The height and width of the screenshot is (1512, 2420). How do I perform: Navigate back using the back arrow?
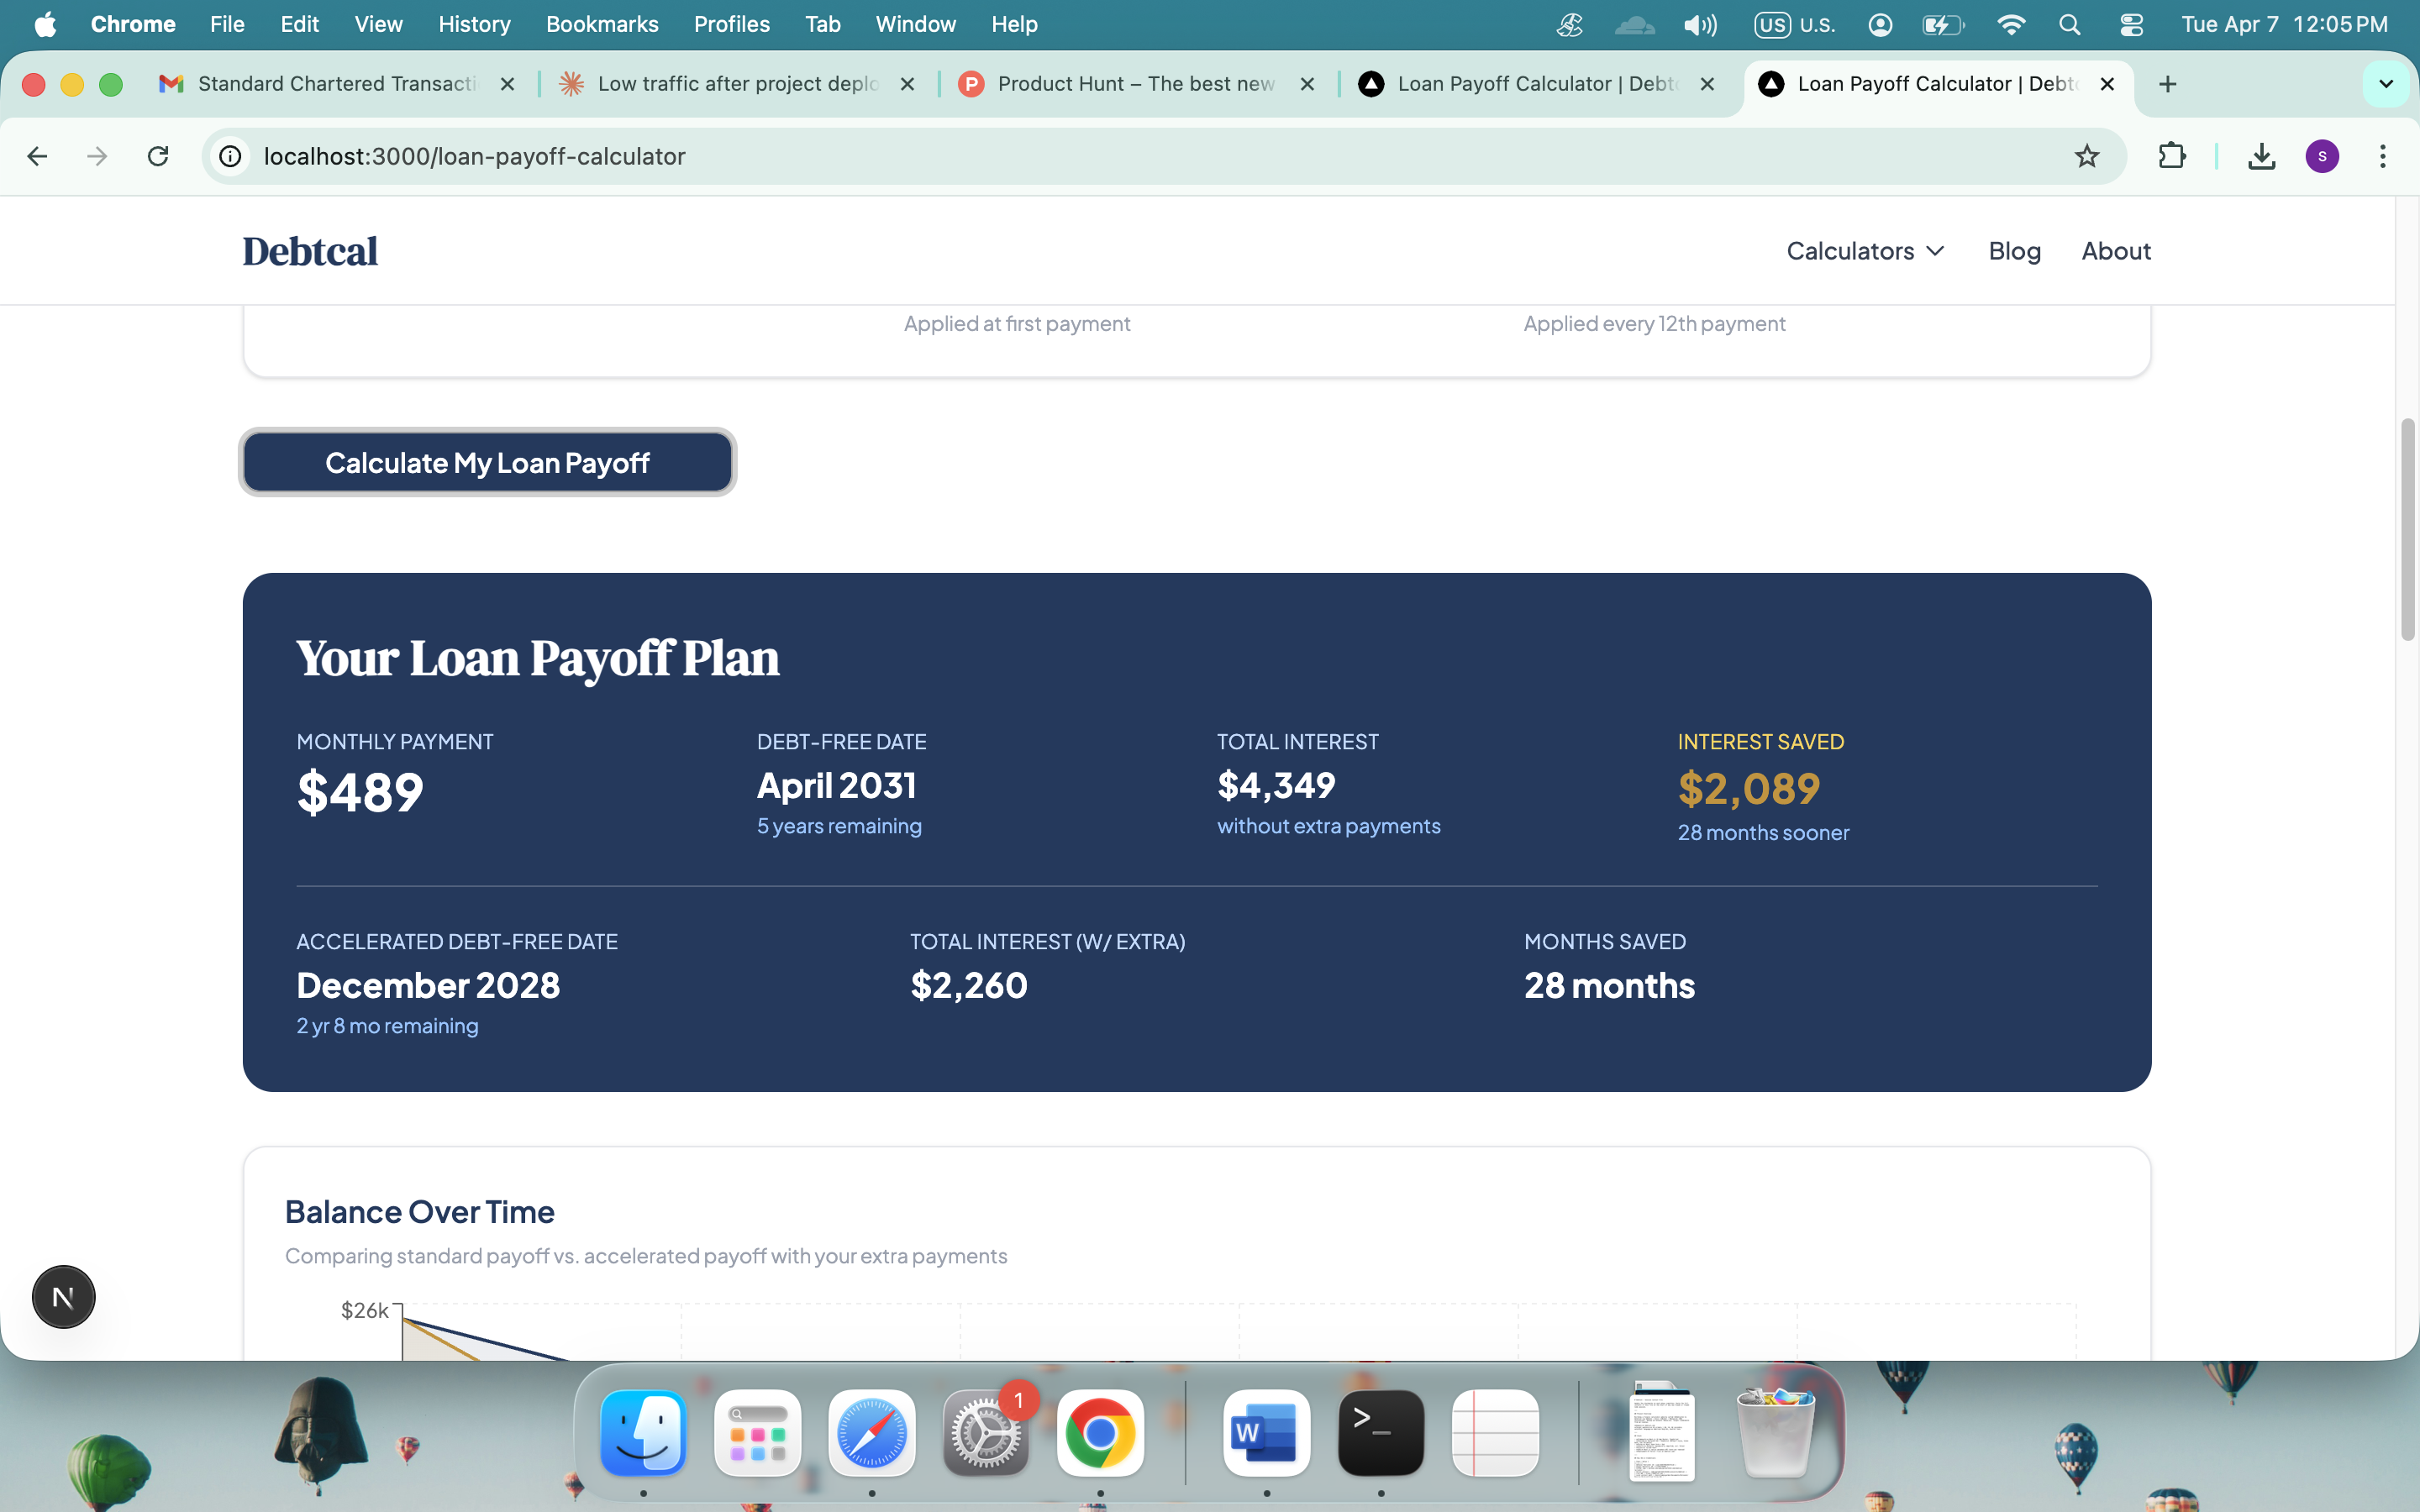click(x=37, y=156)
